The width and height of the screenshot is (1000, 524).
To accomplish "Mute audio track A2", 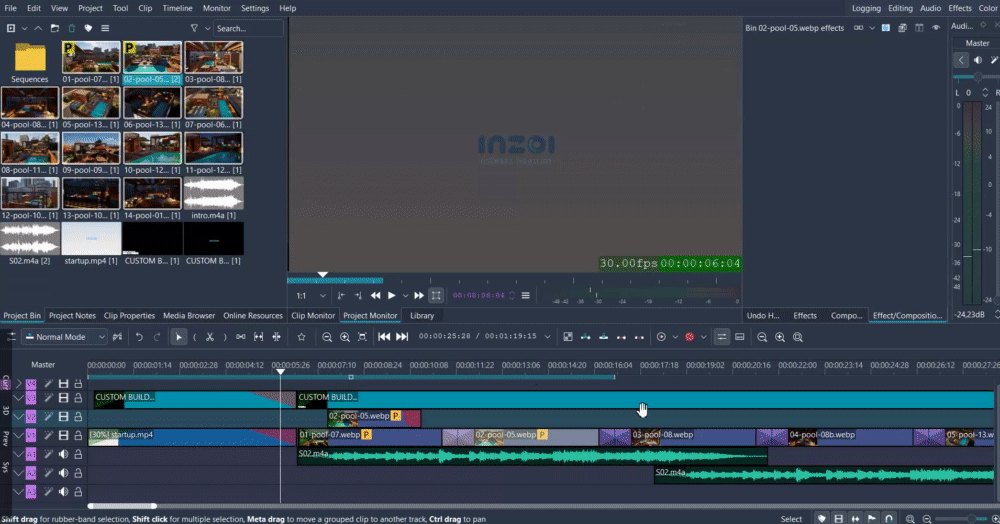I will coord(63,473).
